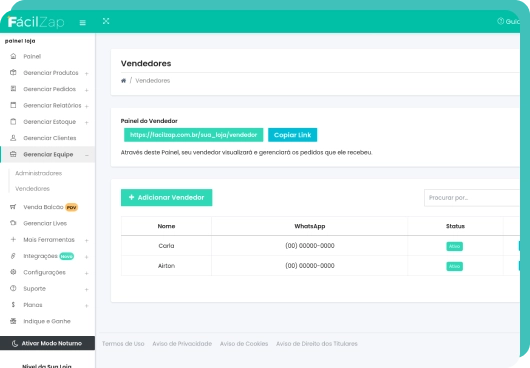The height and width of the screenshot is (368, 530).
Task: Click Copiar Link button
Action: (292, 135)
